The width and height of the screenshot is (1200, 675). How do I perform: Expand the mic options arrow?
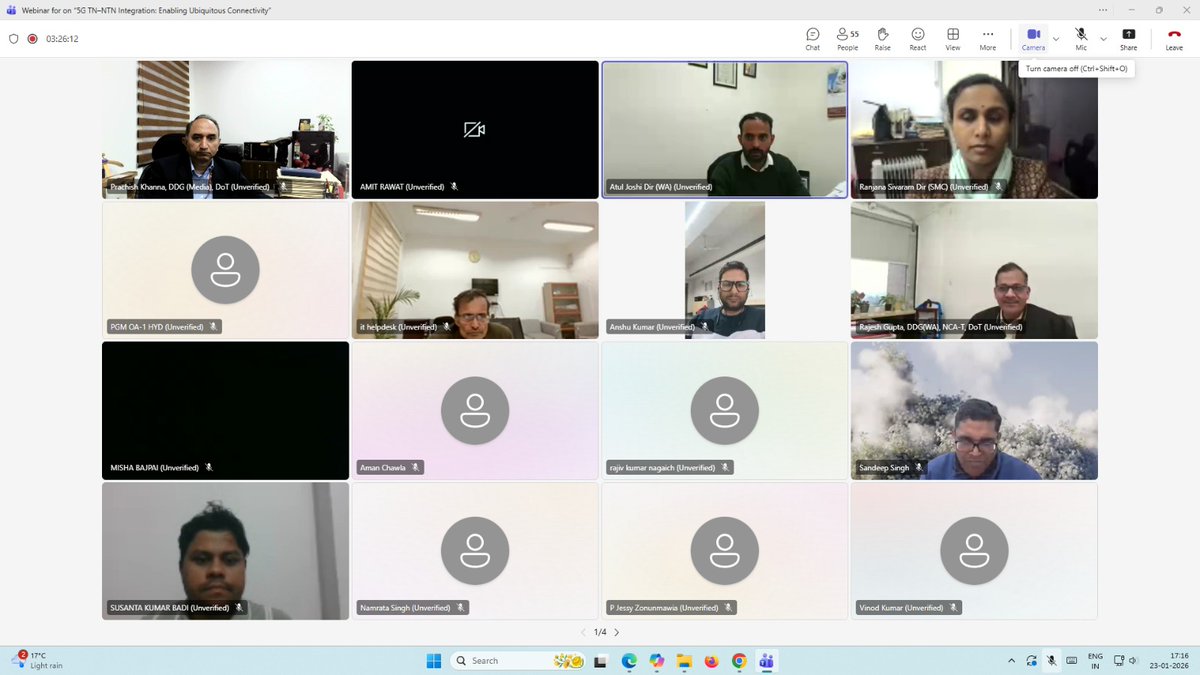(1103, 39)
